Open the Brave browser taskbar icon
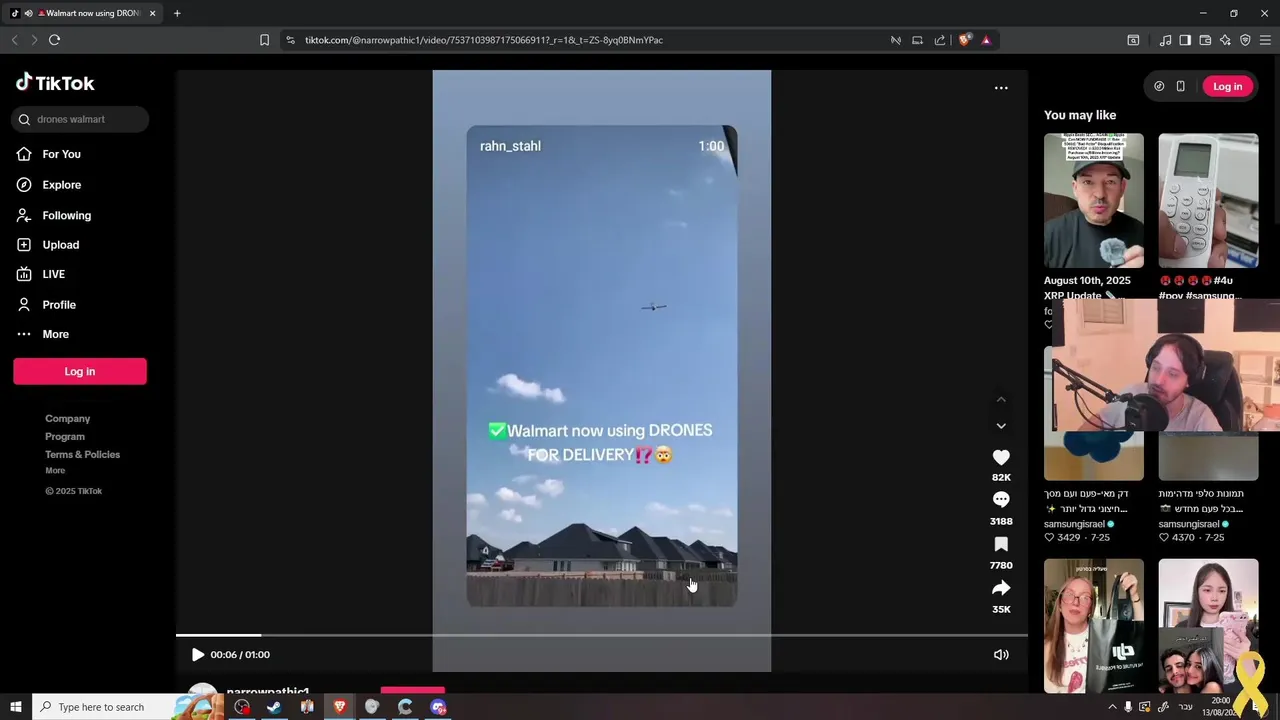The image size is (1280, 720). 340,707
